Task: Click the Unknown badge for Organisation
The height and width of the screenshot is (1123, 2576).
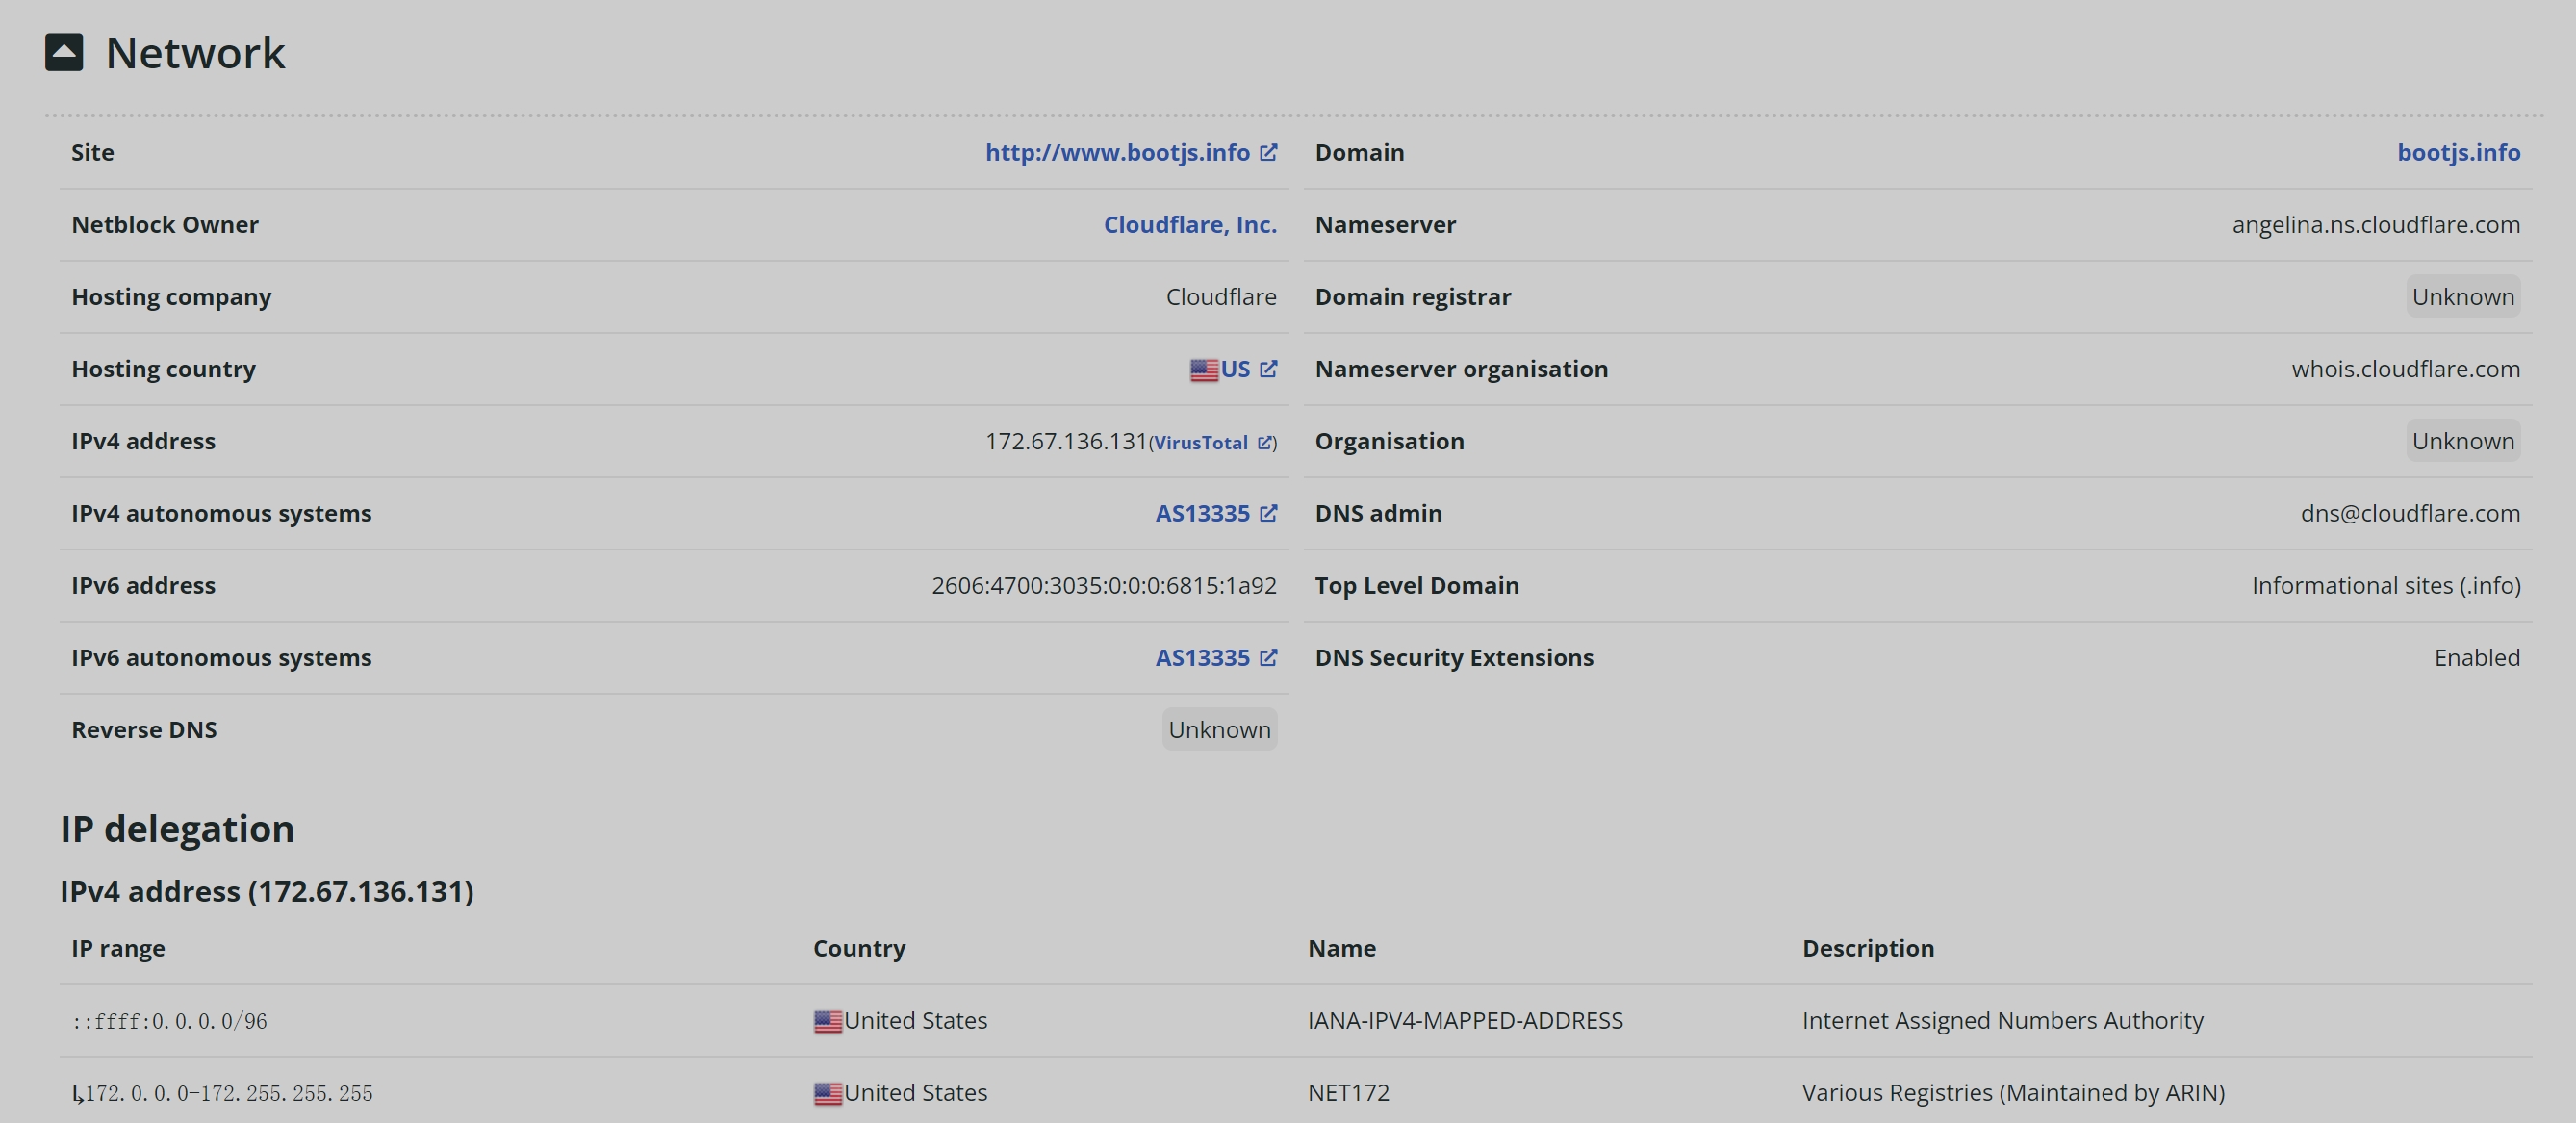Action: [x=2462, y=441]
